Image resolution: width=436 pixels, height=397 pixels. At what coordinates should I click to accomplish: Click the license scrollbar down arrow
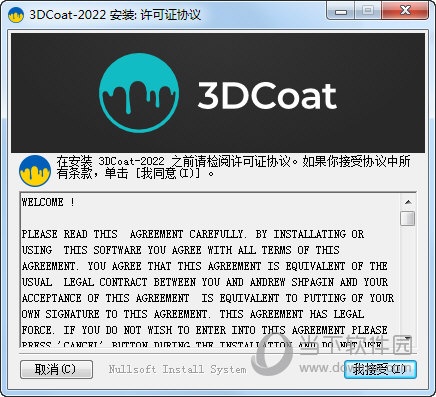[x=408, y=339]
